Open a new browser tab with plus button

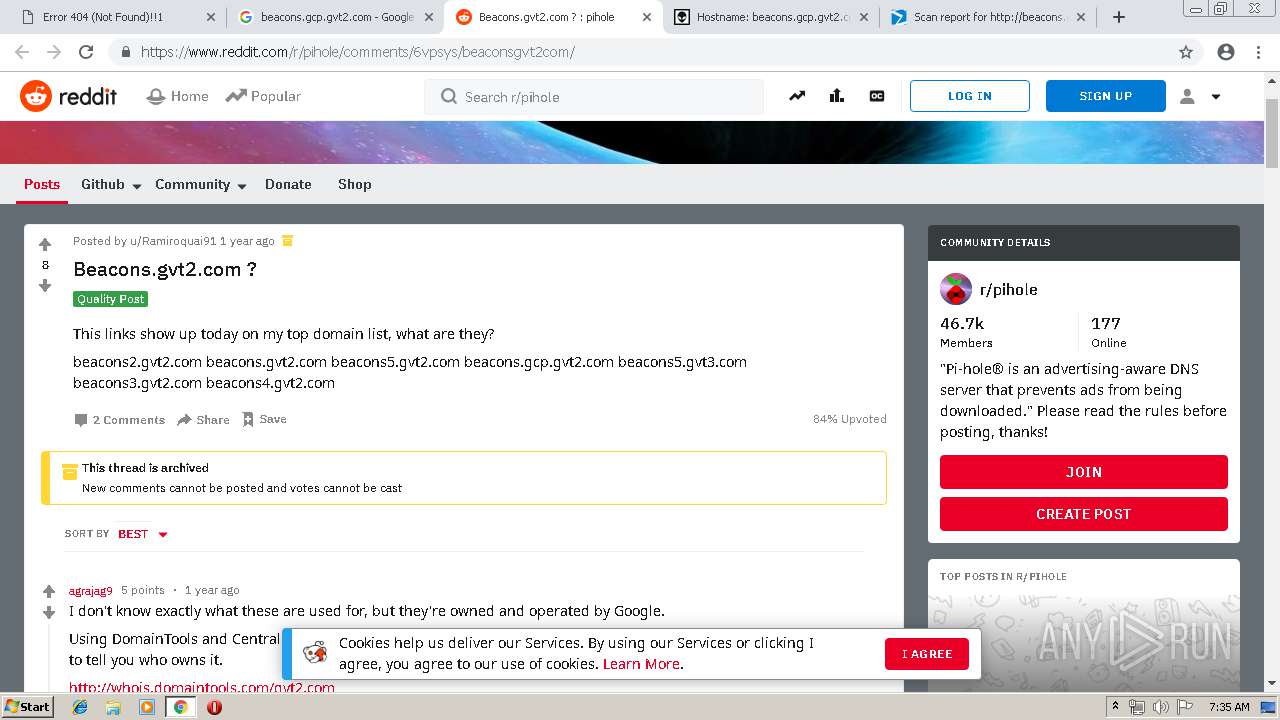pyautogui.click(x=1119, y=17)
